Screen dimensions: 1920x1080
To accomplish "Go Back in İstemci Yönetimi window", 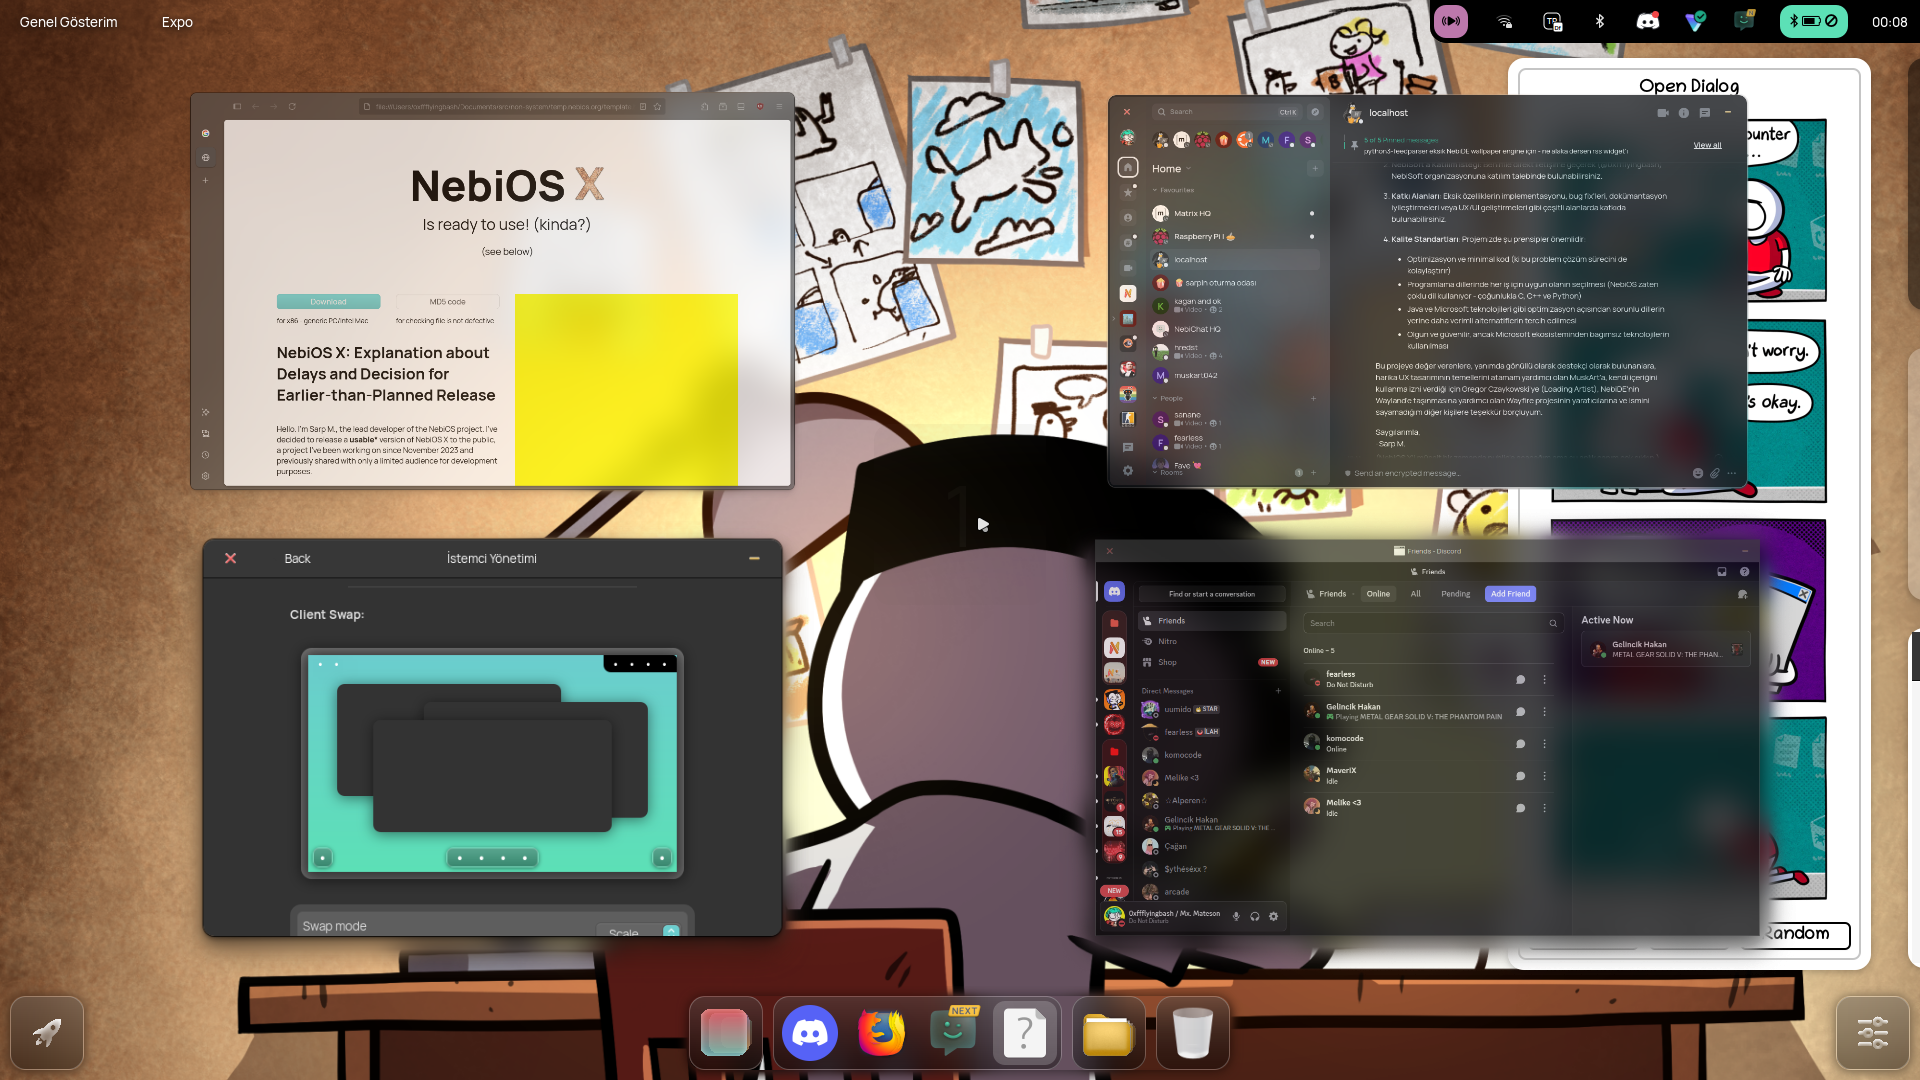I will pyautogui.click(x=297, y=558).
